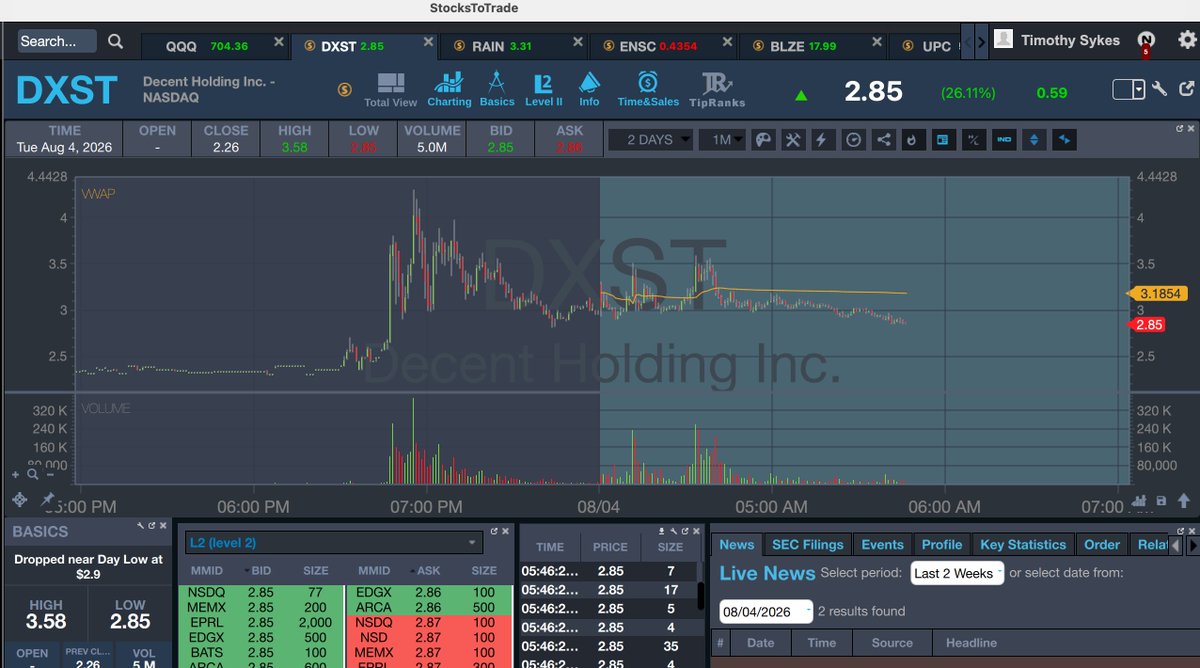Zoom in the chart with plus icon
The image size is (1200, 668).
[x=16, y=474]
